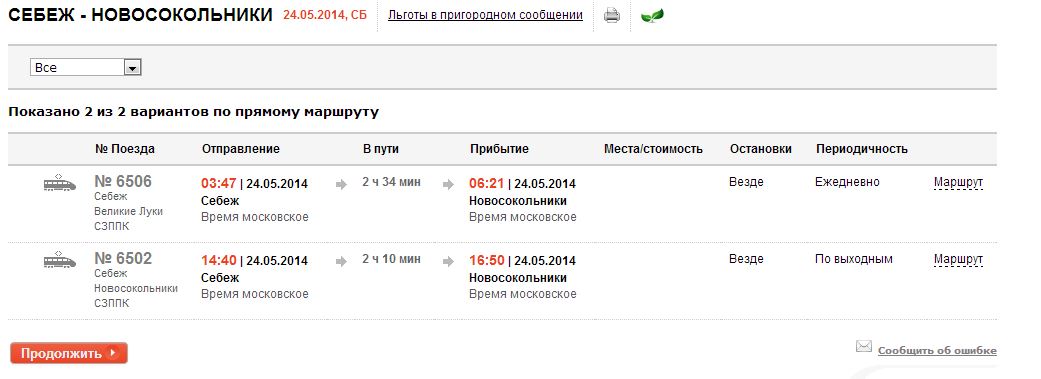Click the envelope icon near Сообщить об ошибке
The height and width of the screenshot is (379, 1041).
(863, 346)
